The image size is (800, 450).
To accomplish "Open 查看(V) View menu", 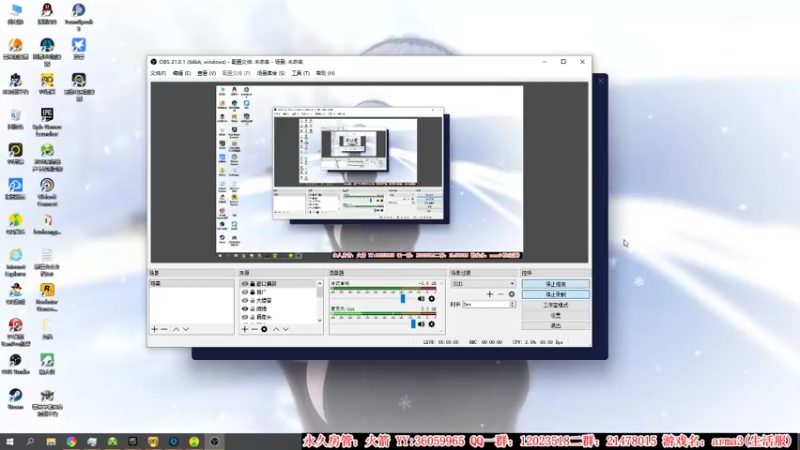I will click(x=207, y=73).
